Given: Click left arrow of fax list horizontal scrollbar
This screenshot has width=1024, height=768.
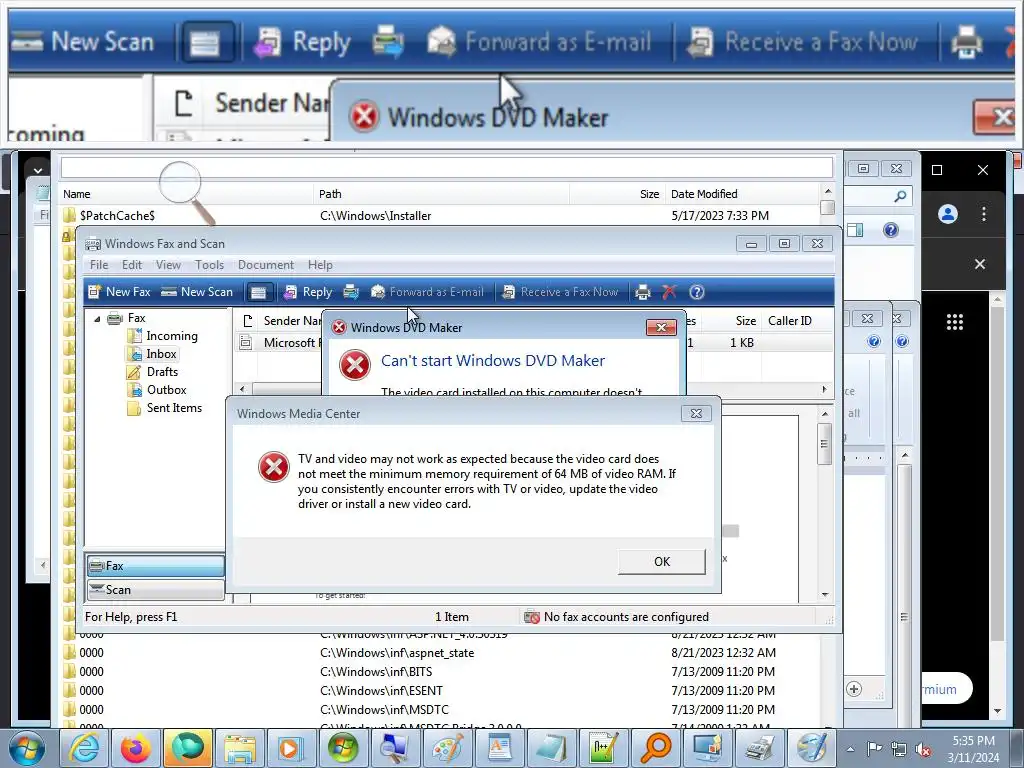Looking at the screenshot, I should click(x=242, y=389).
